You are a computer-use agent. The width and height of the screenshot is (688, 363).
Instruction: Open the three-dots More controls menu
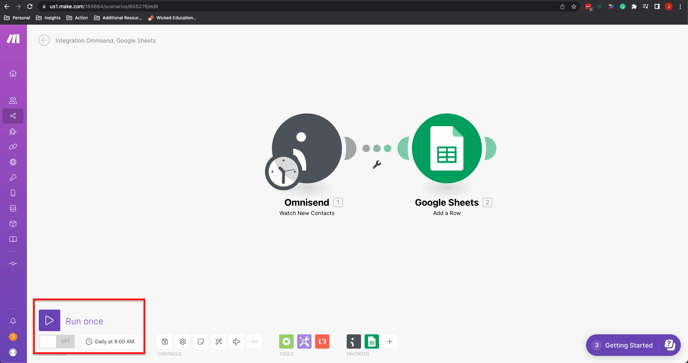click(x=254, y=341)
